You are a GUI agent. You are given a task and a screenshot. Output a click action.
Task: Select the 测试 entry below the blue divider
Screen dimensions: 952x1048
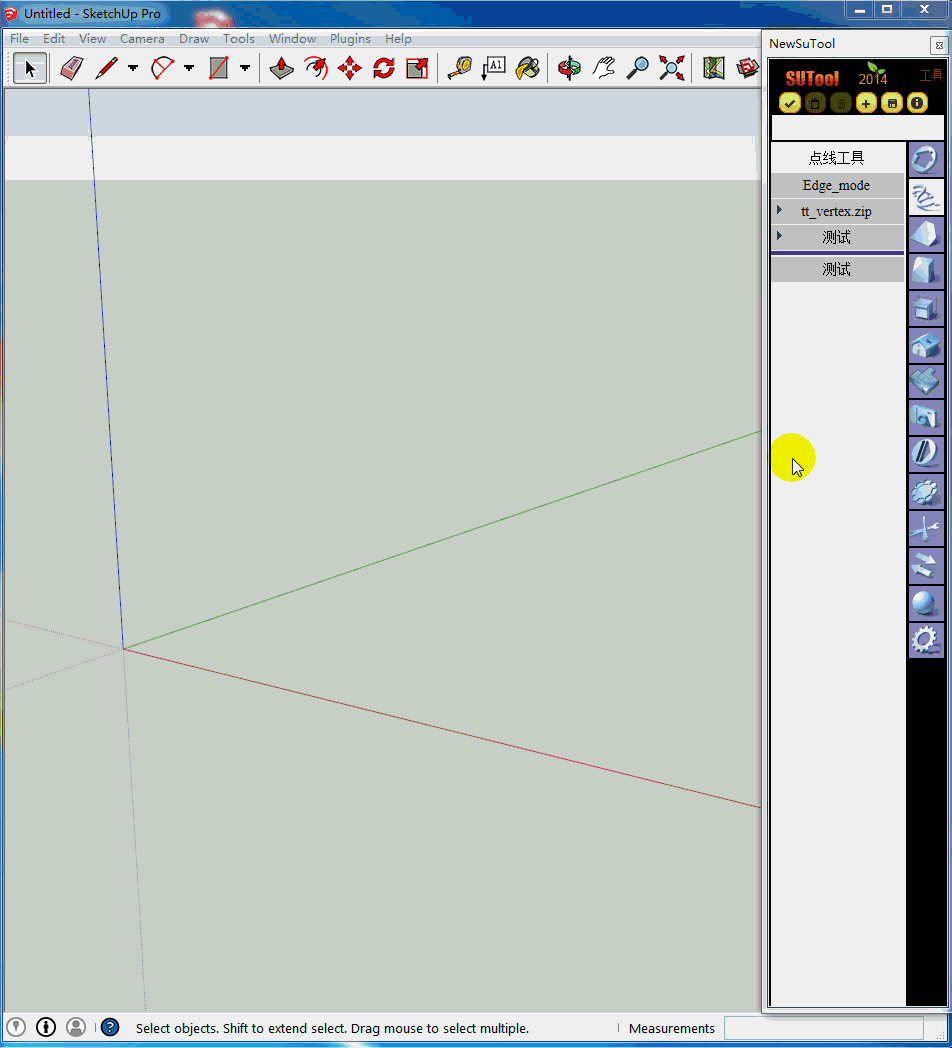click(837, 269)
